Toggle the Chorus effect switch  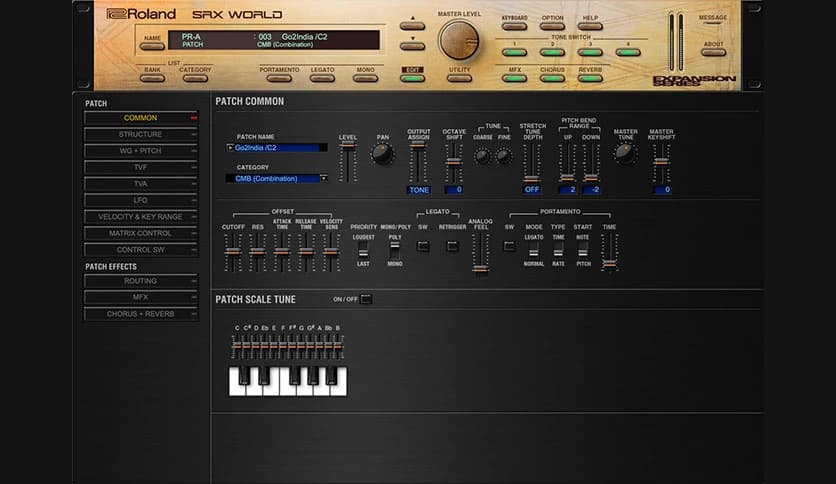click(x=552, y=78)
